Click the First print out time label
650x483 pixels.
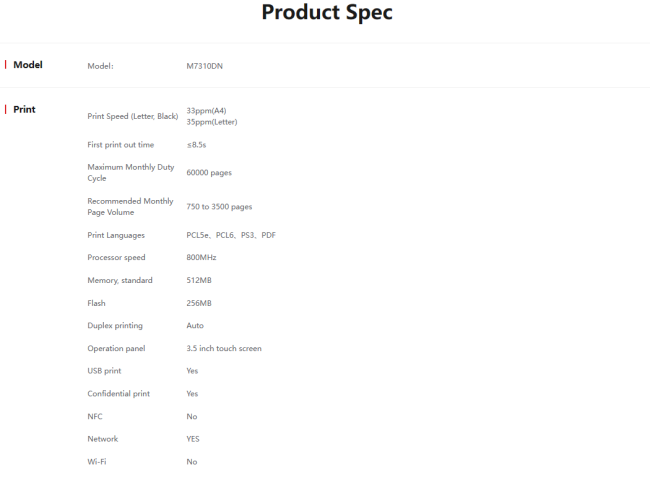point(121,145)
